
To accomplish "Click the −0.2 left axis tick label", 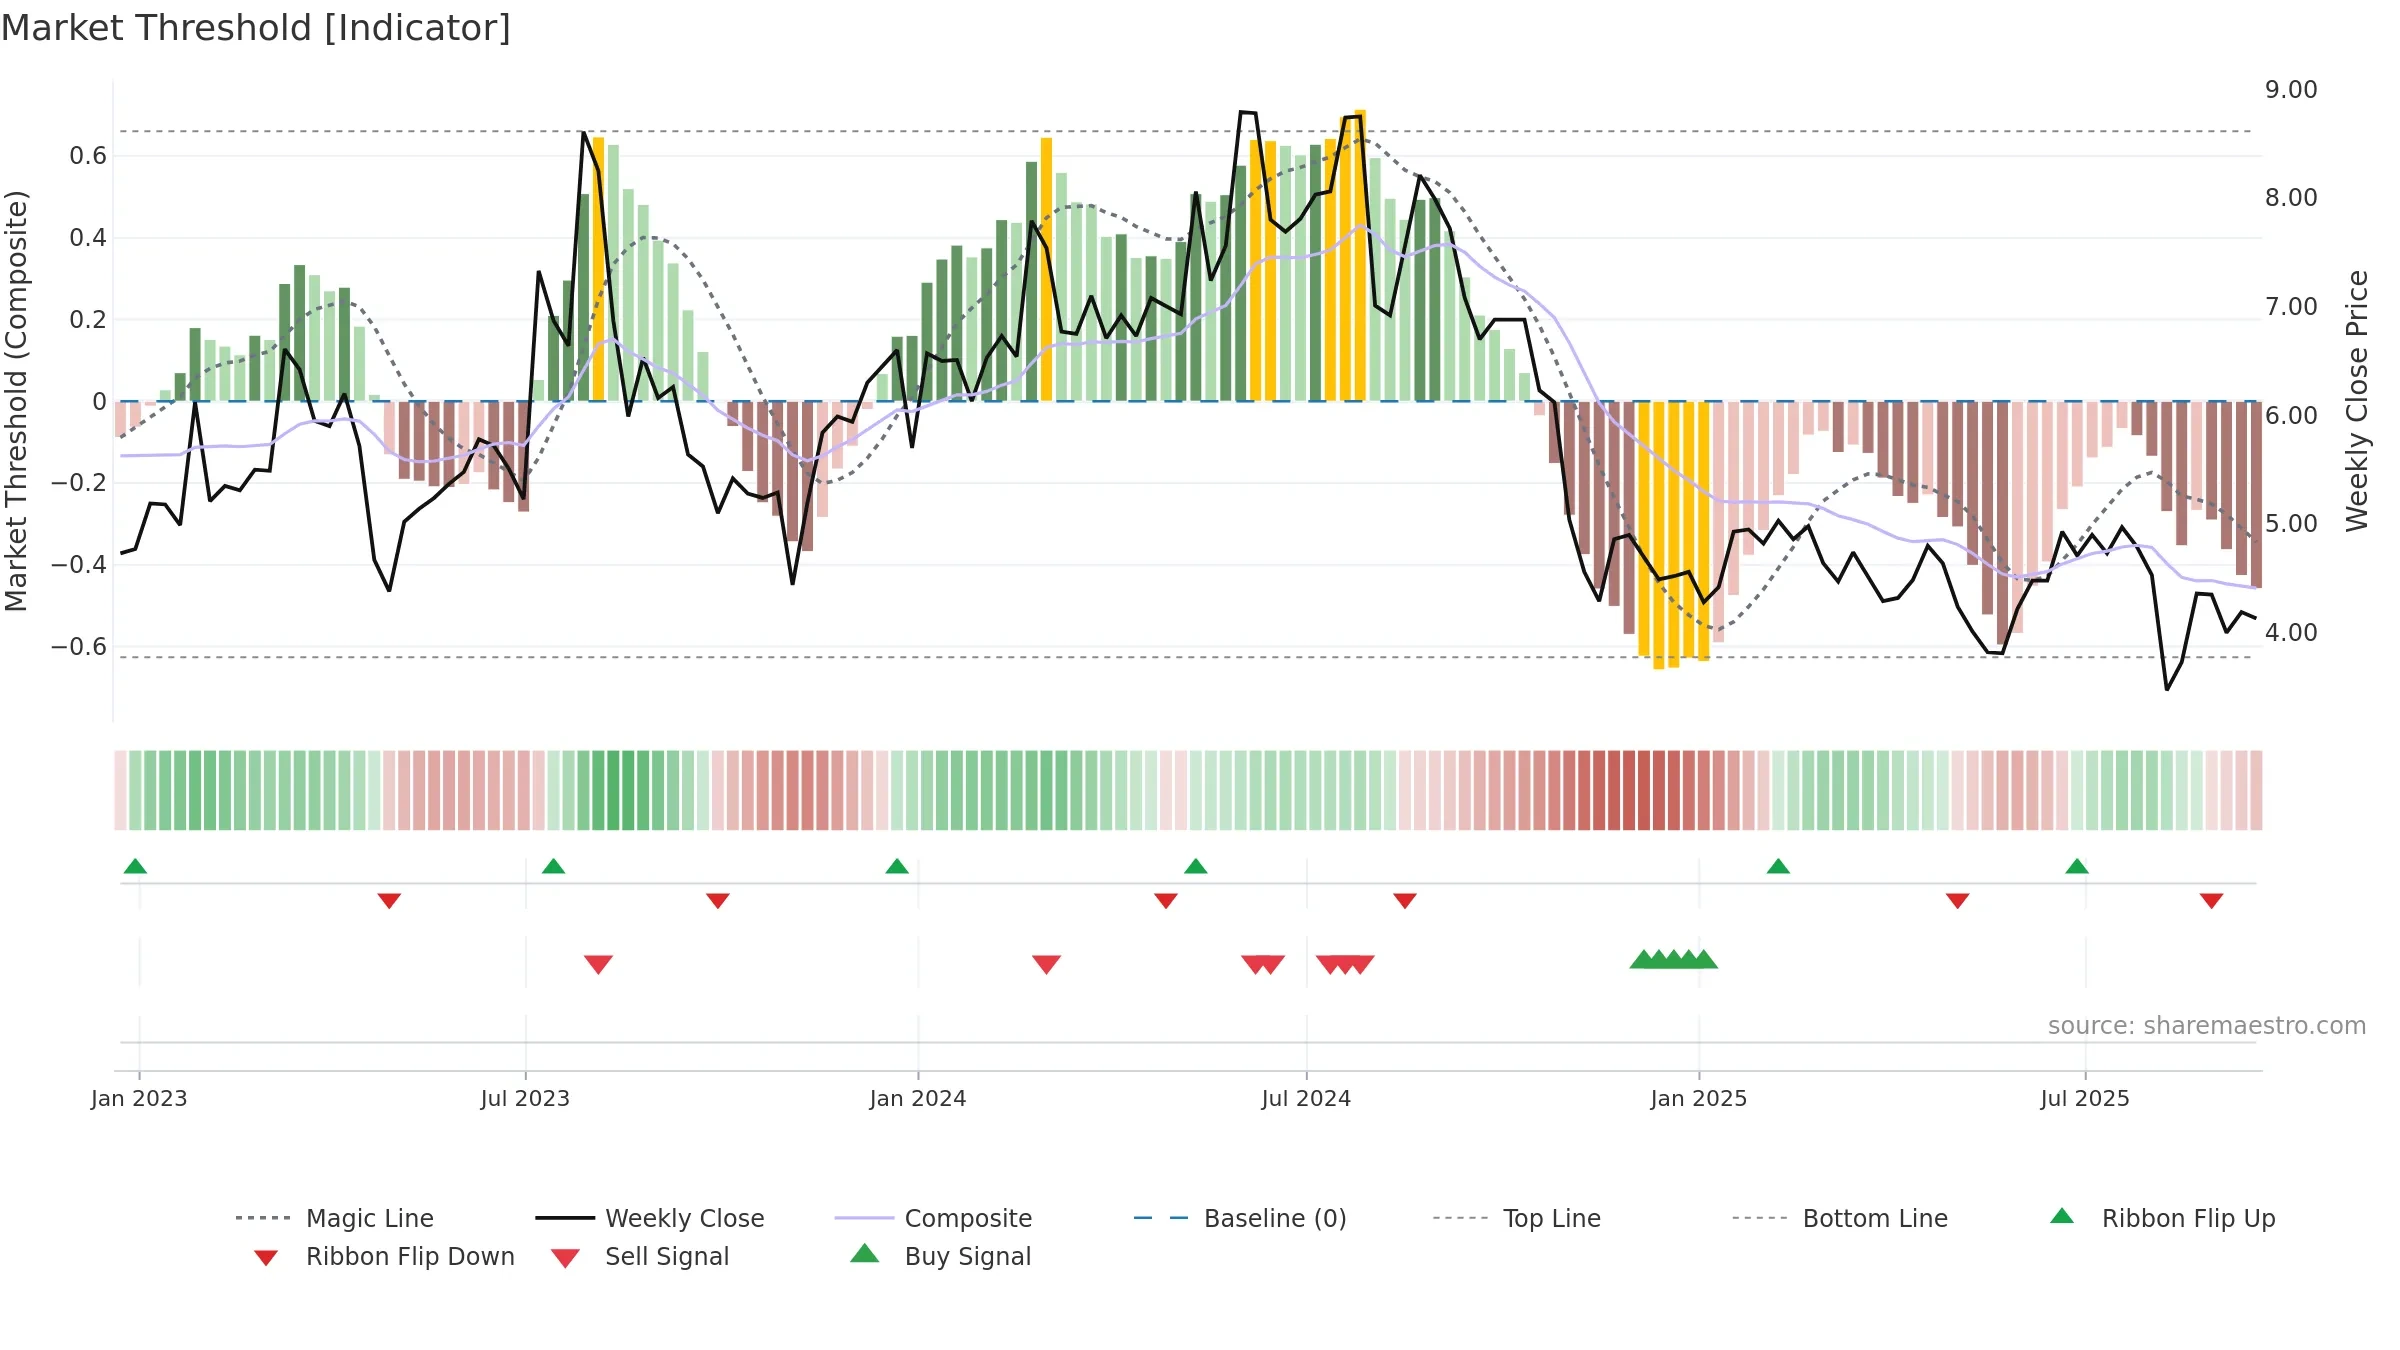I will [x=79, y=483].
